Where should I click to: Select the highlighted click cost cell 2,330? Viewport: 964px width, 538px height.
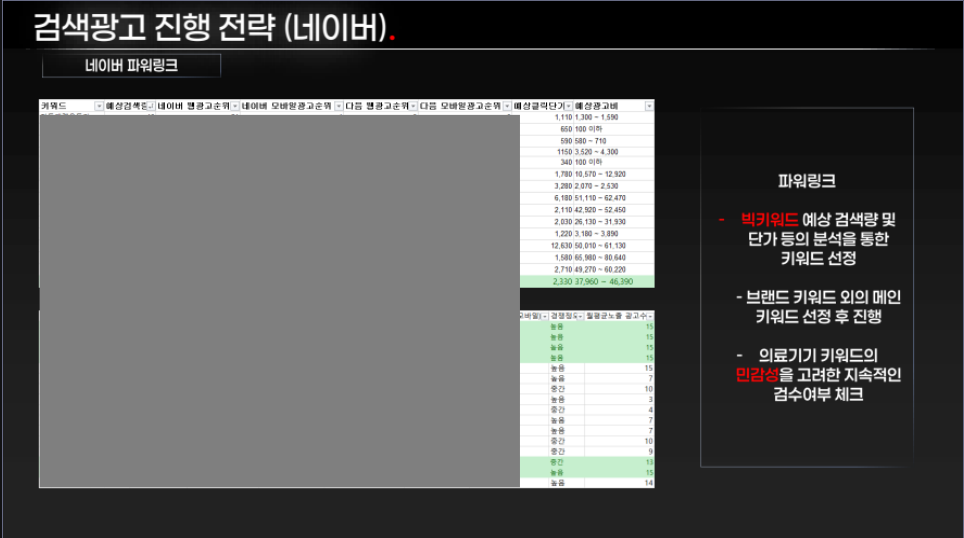pyautogui.click(x=562, y=282)
